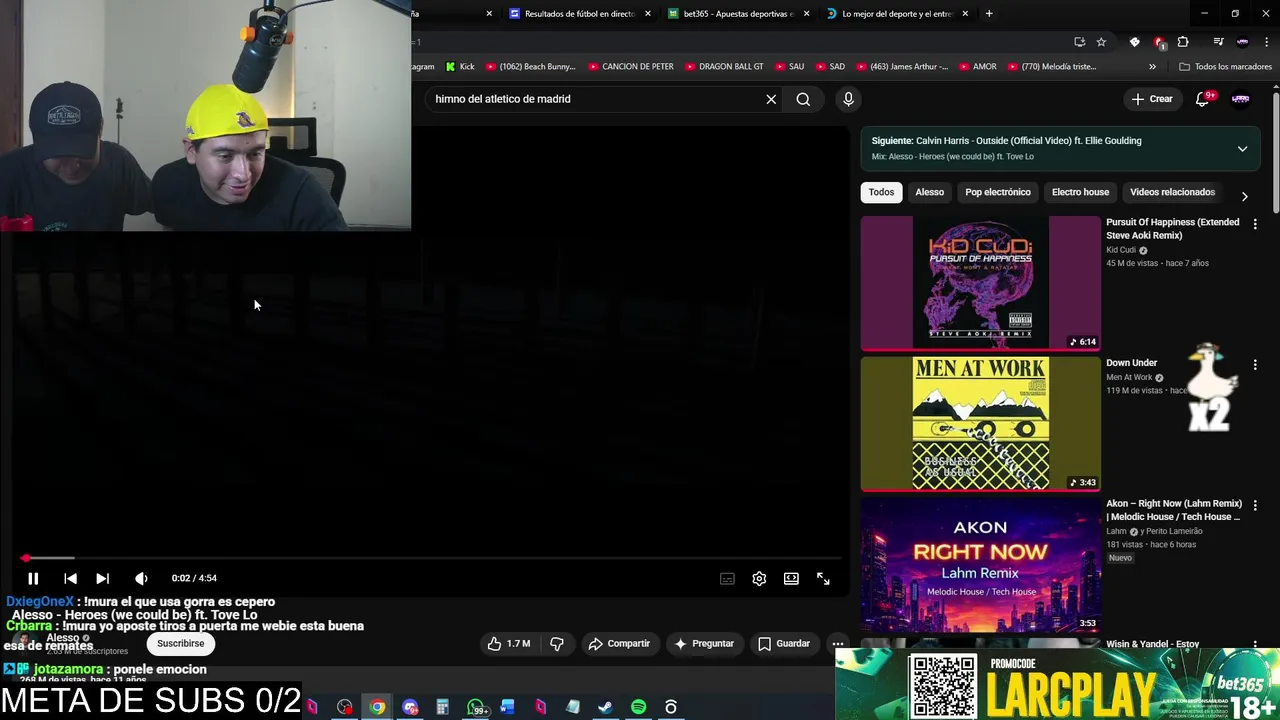Open Pursuit Of Happiness video thumbnail
Image resolution: width=1280 pixels, height=720 pixels.
pos(980,283)
